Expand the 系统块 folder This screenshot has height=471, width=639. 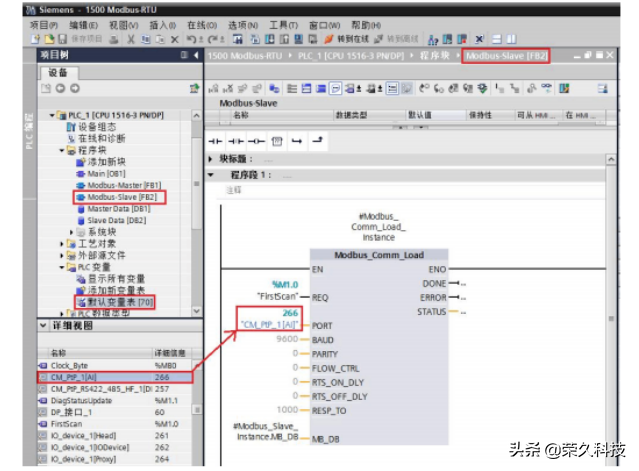pyautogui.click(x=72, y=232)
